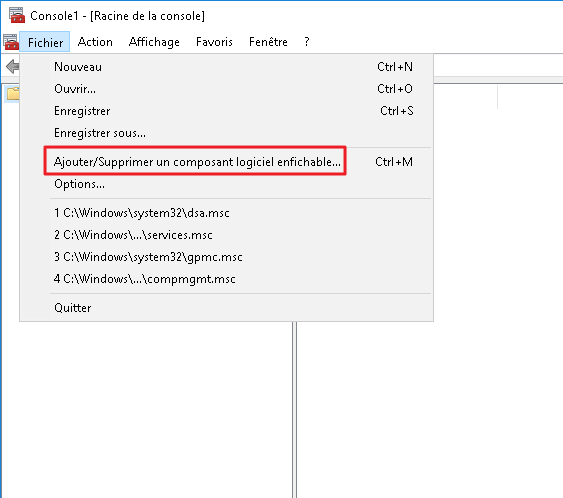Open the Favoris menu

[214, 42]
